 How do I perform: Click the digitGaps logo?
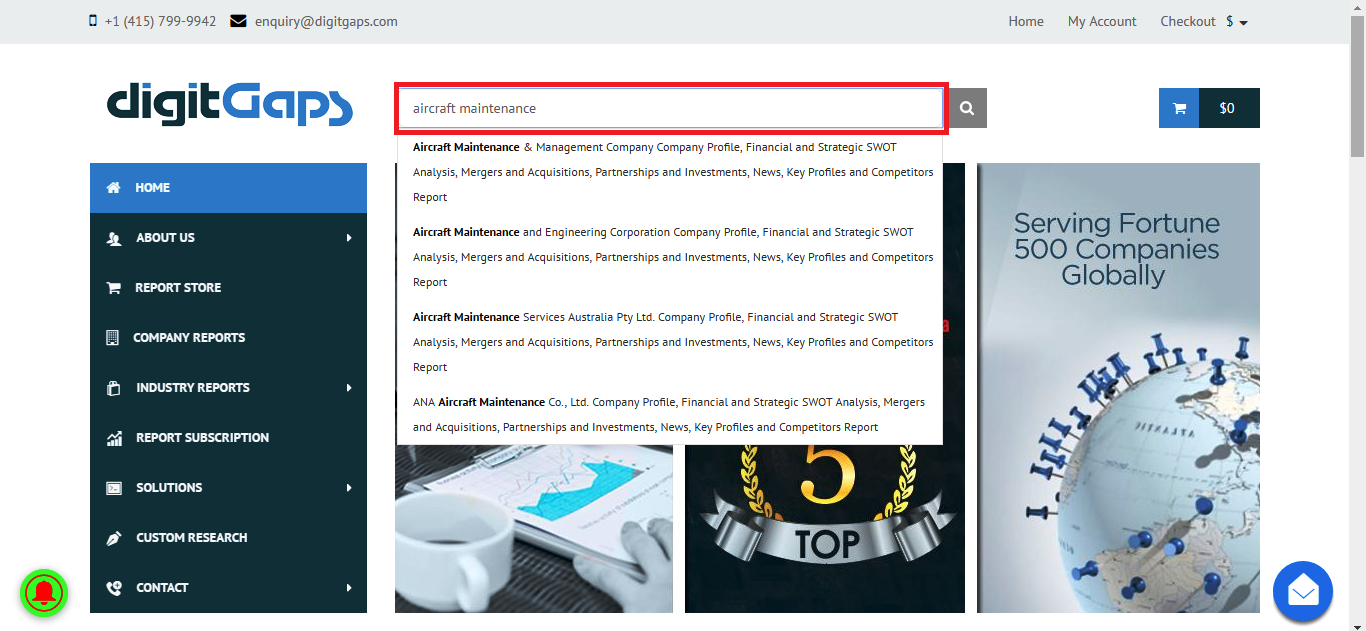click(x=230, y=105)
